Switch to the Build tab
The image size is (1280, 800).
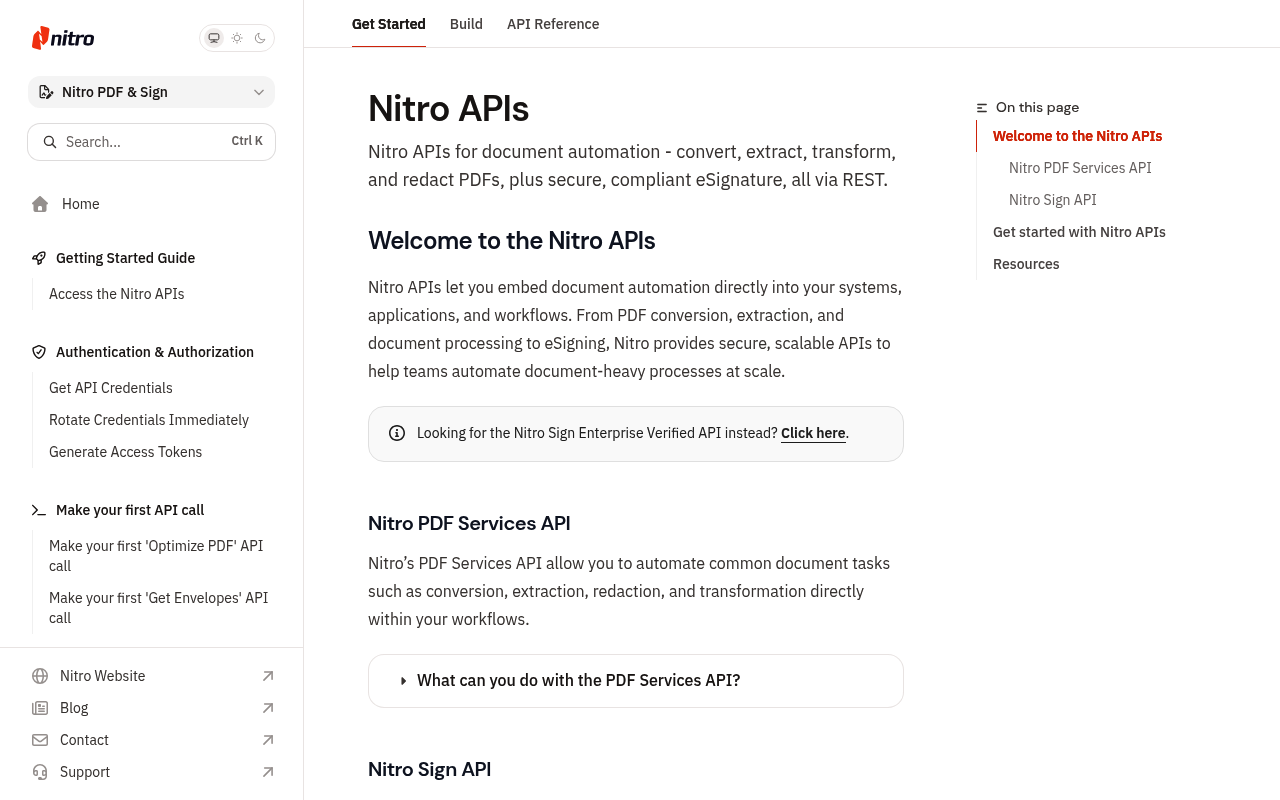coord(466,24)
